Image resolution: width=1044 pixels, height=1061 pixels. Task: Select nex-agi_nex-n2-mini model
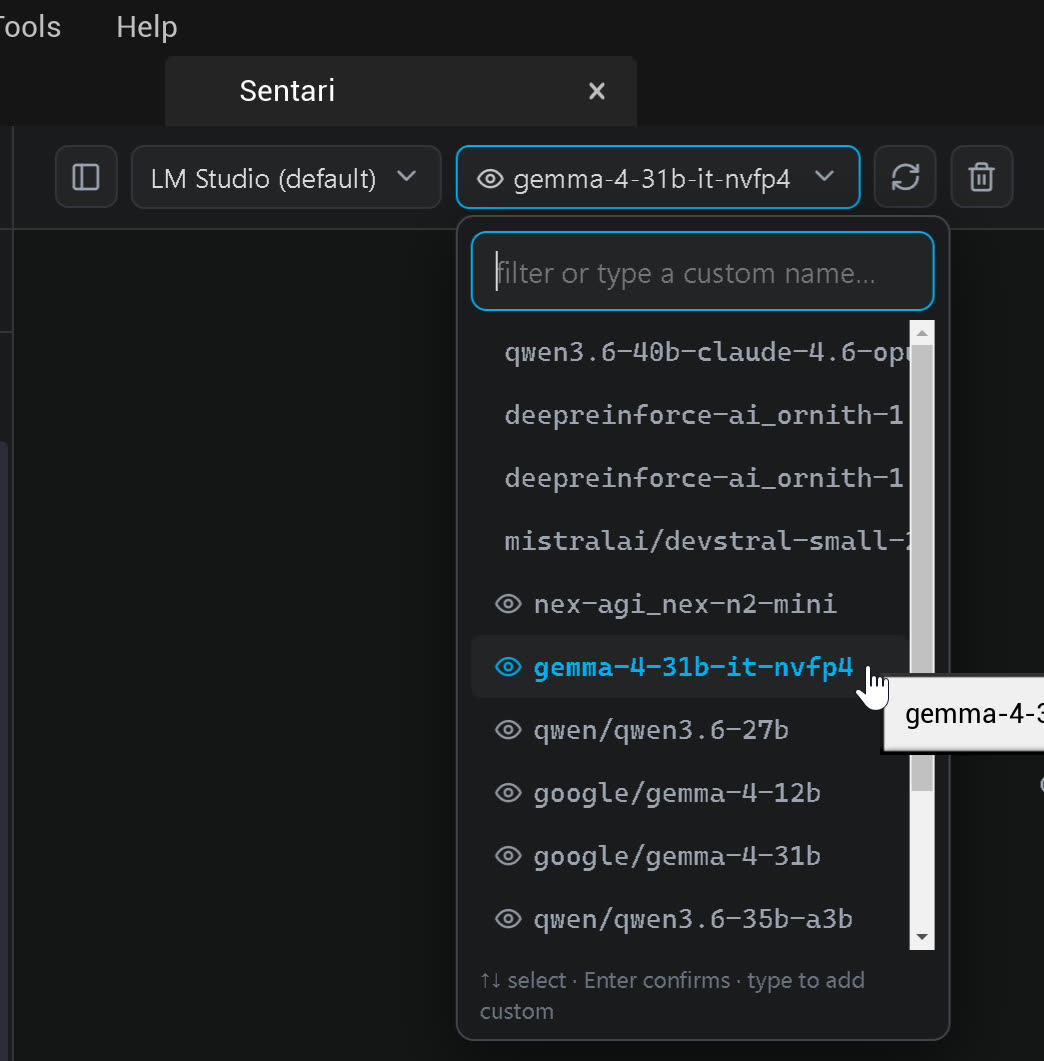(x=690, y=604)
